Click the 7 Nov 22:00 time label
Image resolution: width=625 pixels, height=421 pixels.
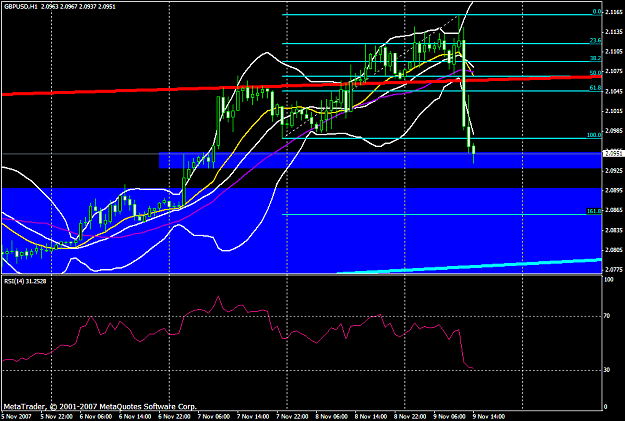click(292, 417)
